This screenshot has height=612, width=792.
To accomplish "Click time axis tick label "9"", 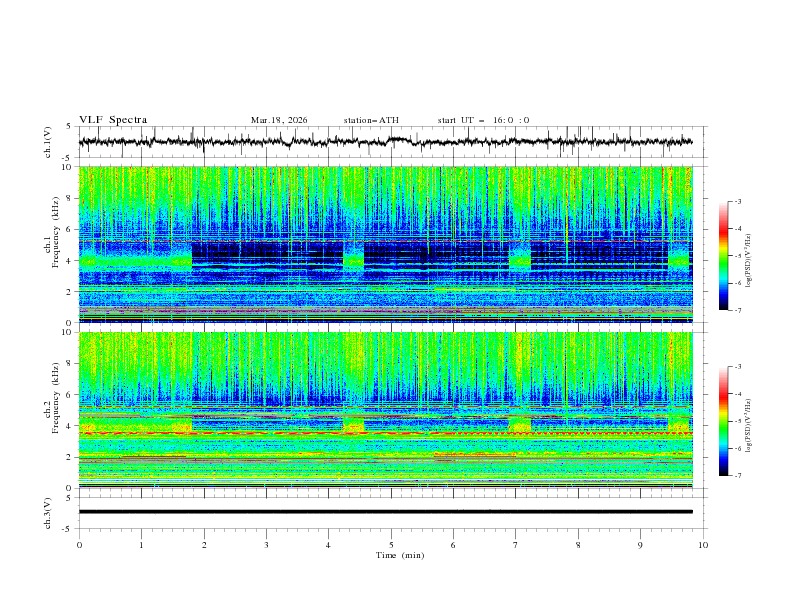I will (640, 545).
